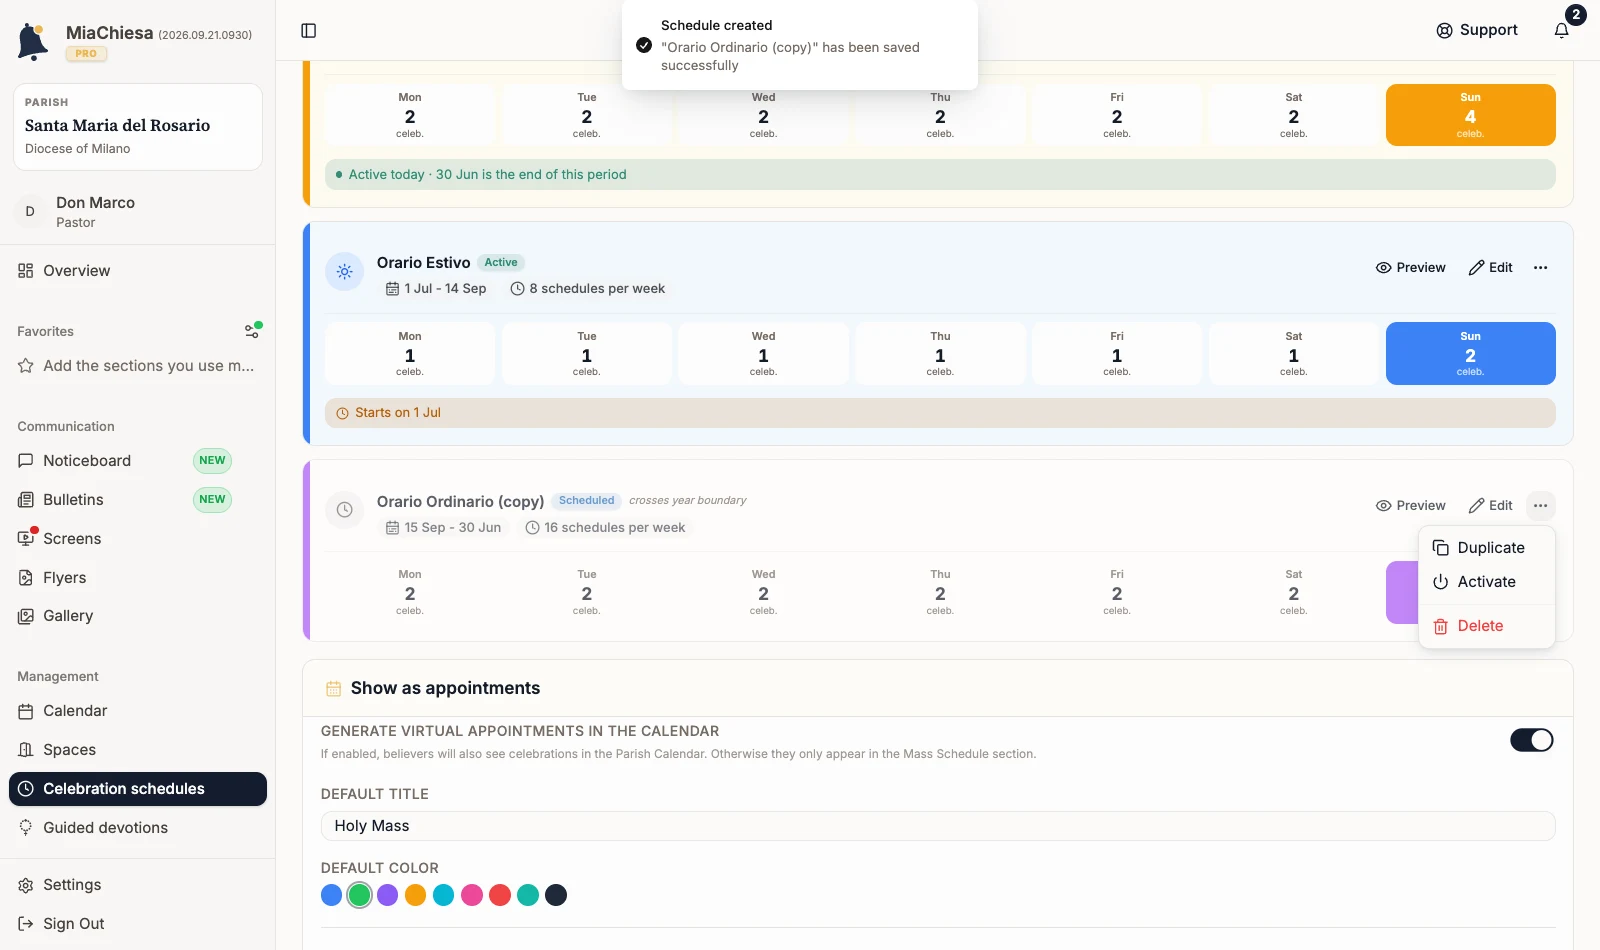Open Calendar in Management
1600x950 pixels.
point(138,711)
